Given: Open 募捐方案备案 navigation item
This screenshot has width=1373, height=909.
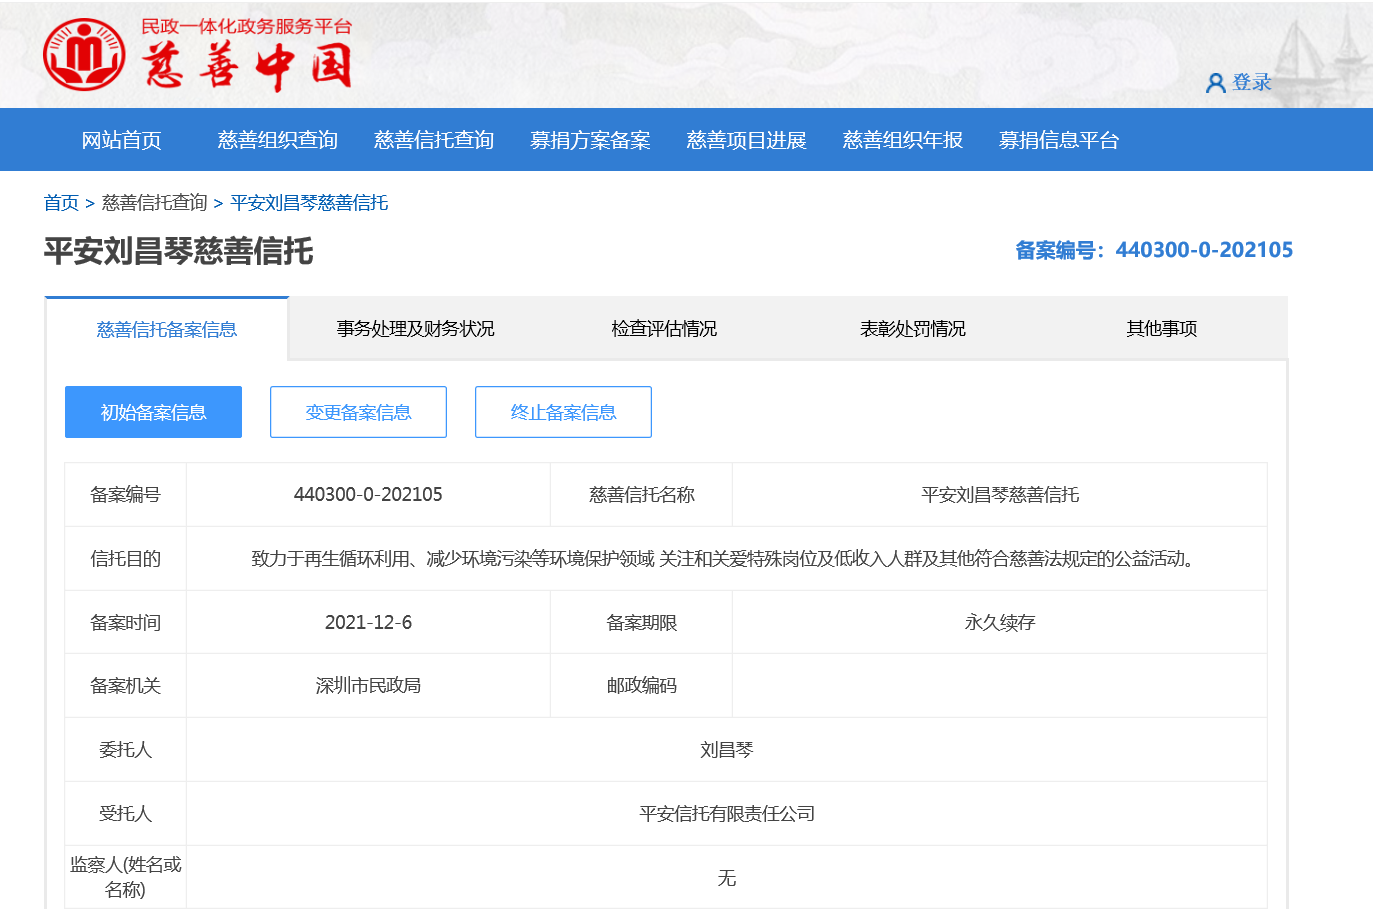Looking at the screenshot, I should (590, 140).
